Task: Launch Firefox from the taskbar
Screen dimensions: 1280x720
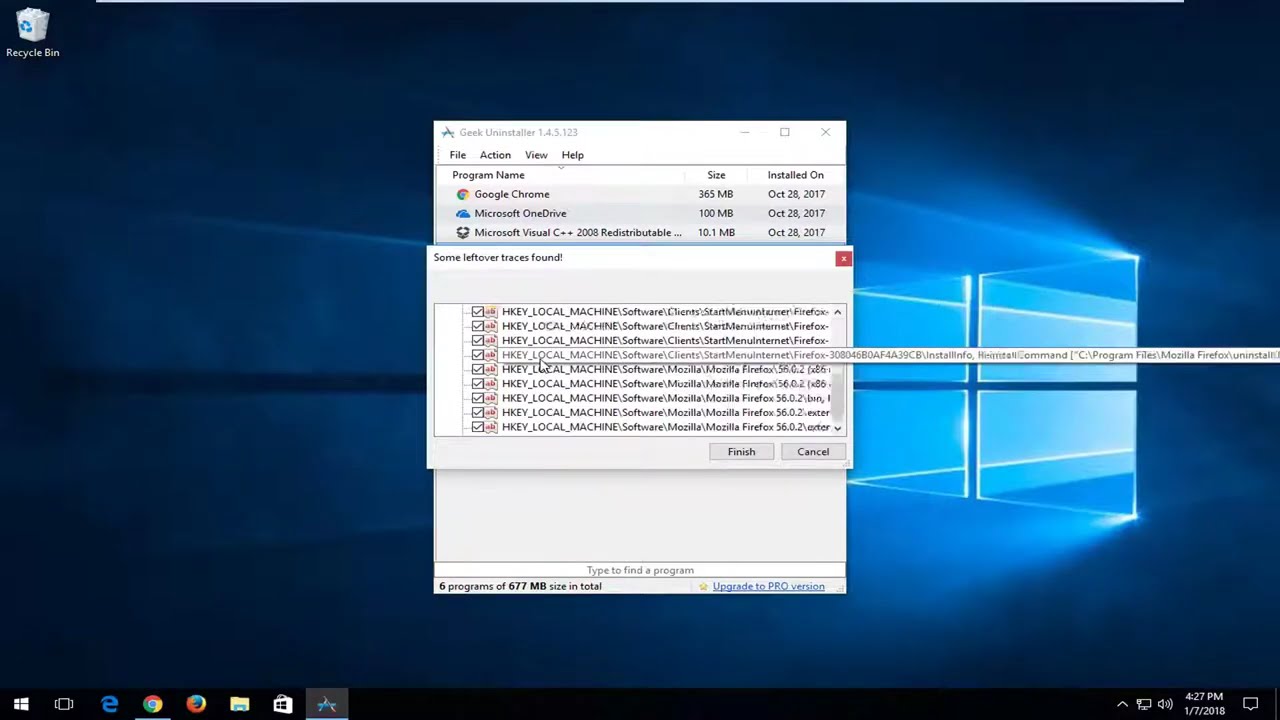Action: [196, 704]
